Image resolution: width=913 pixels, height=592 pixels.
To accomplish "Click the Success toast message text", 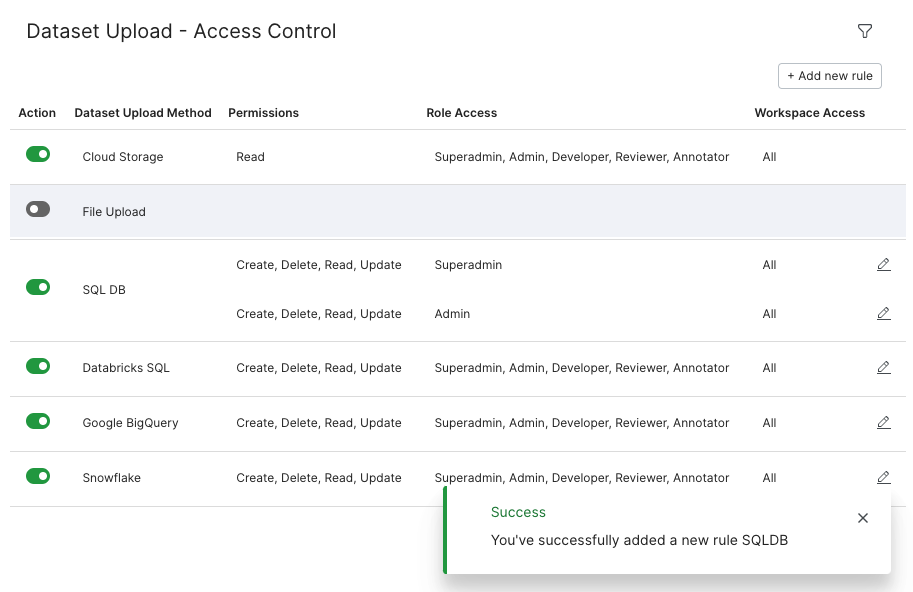I will [x=639, y=540].
